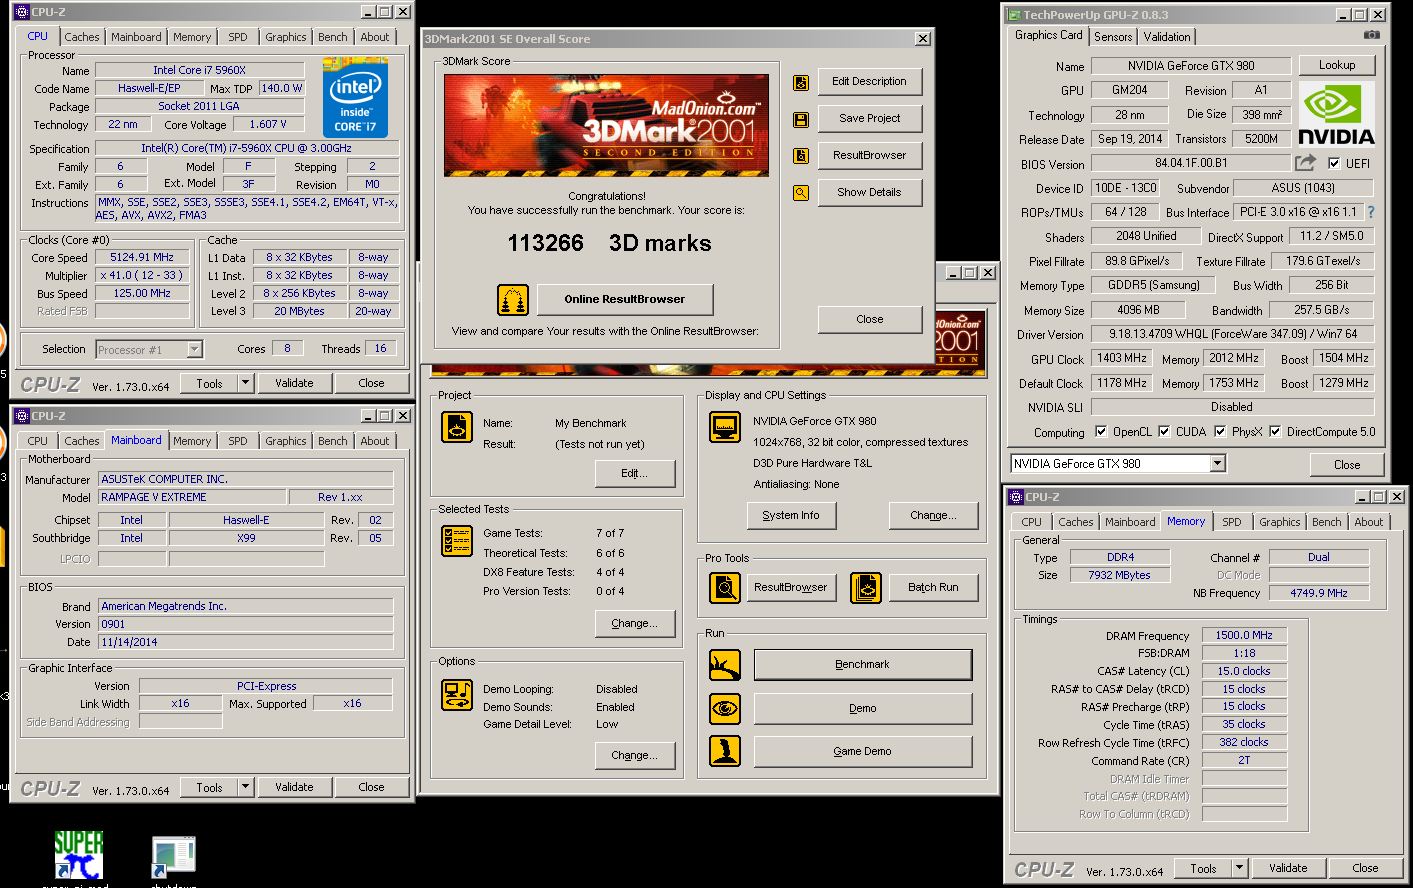1413x888 pixels.
Task: Click the large Benchmark run button
Action: (x=862, y=665)
